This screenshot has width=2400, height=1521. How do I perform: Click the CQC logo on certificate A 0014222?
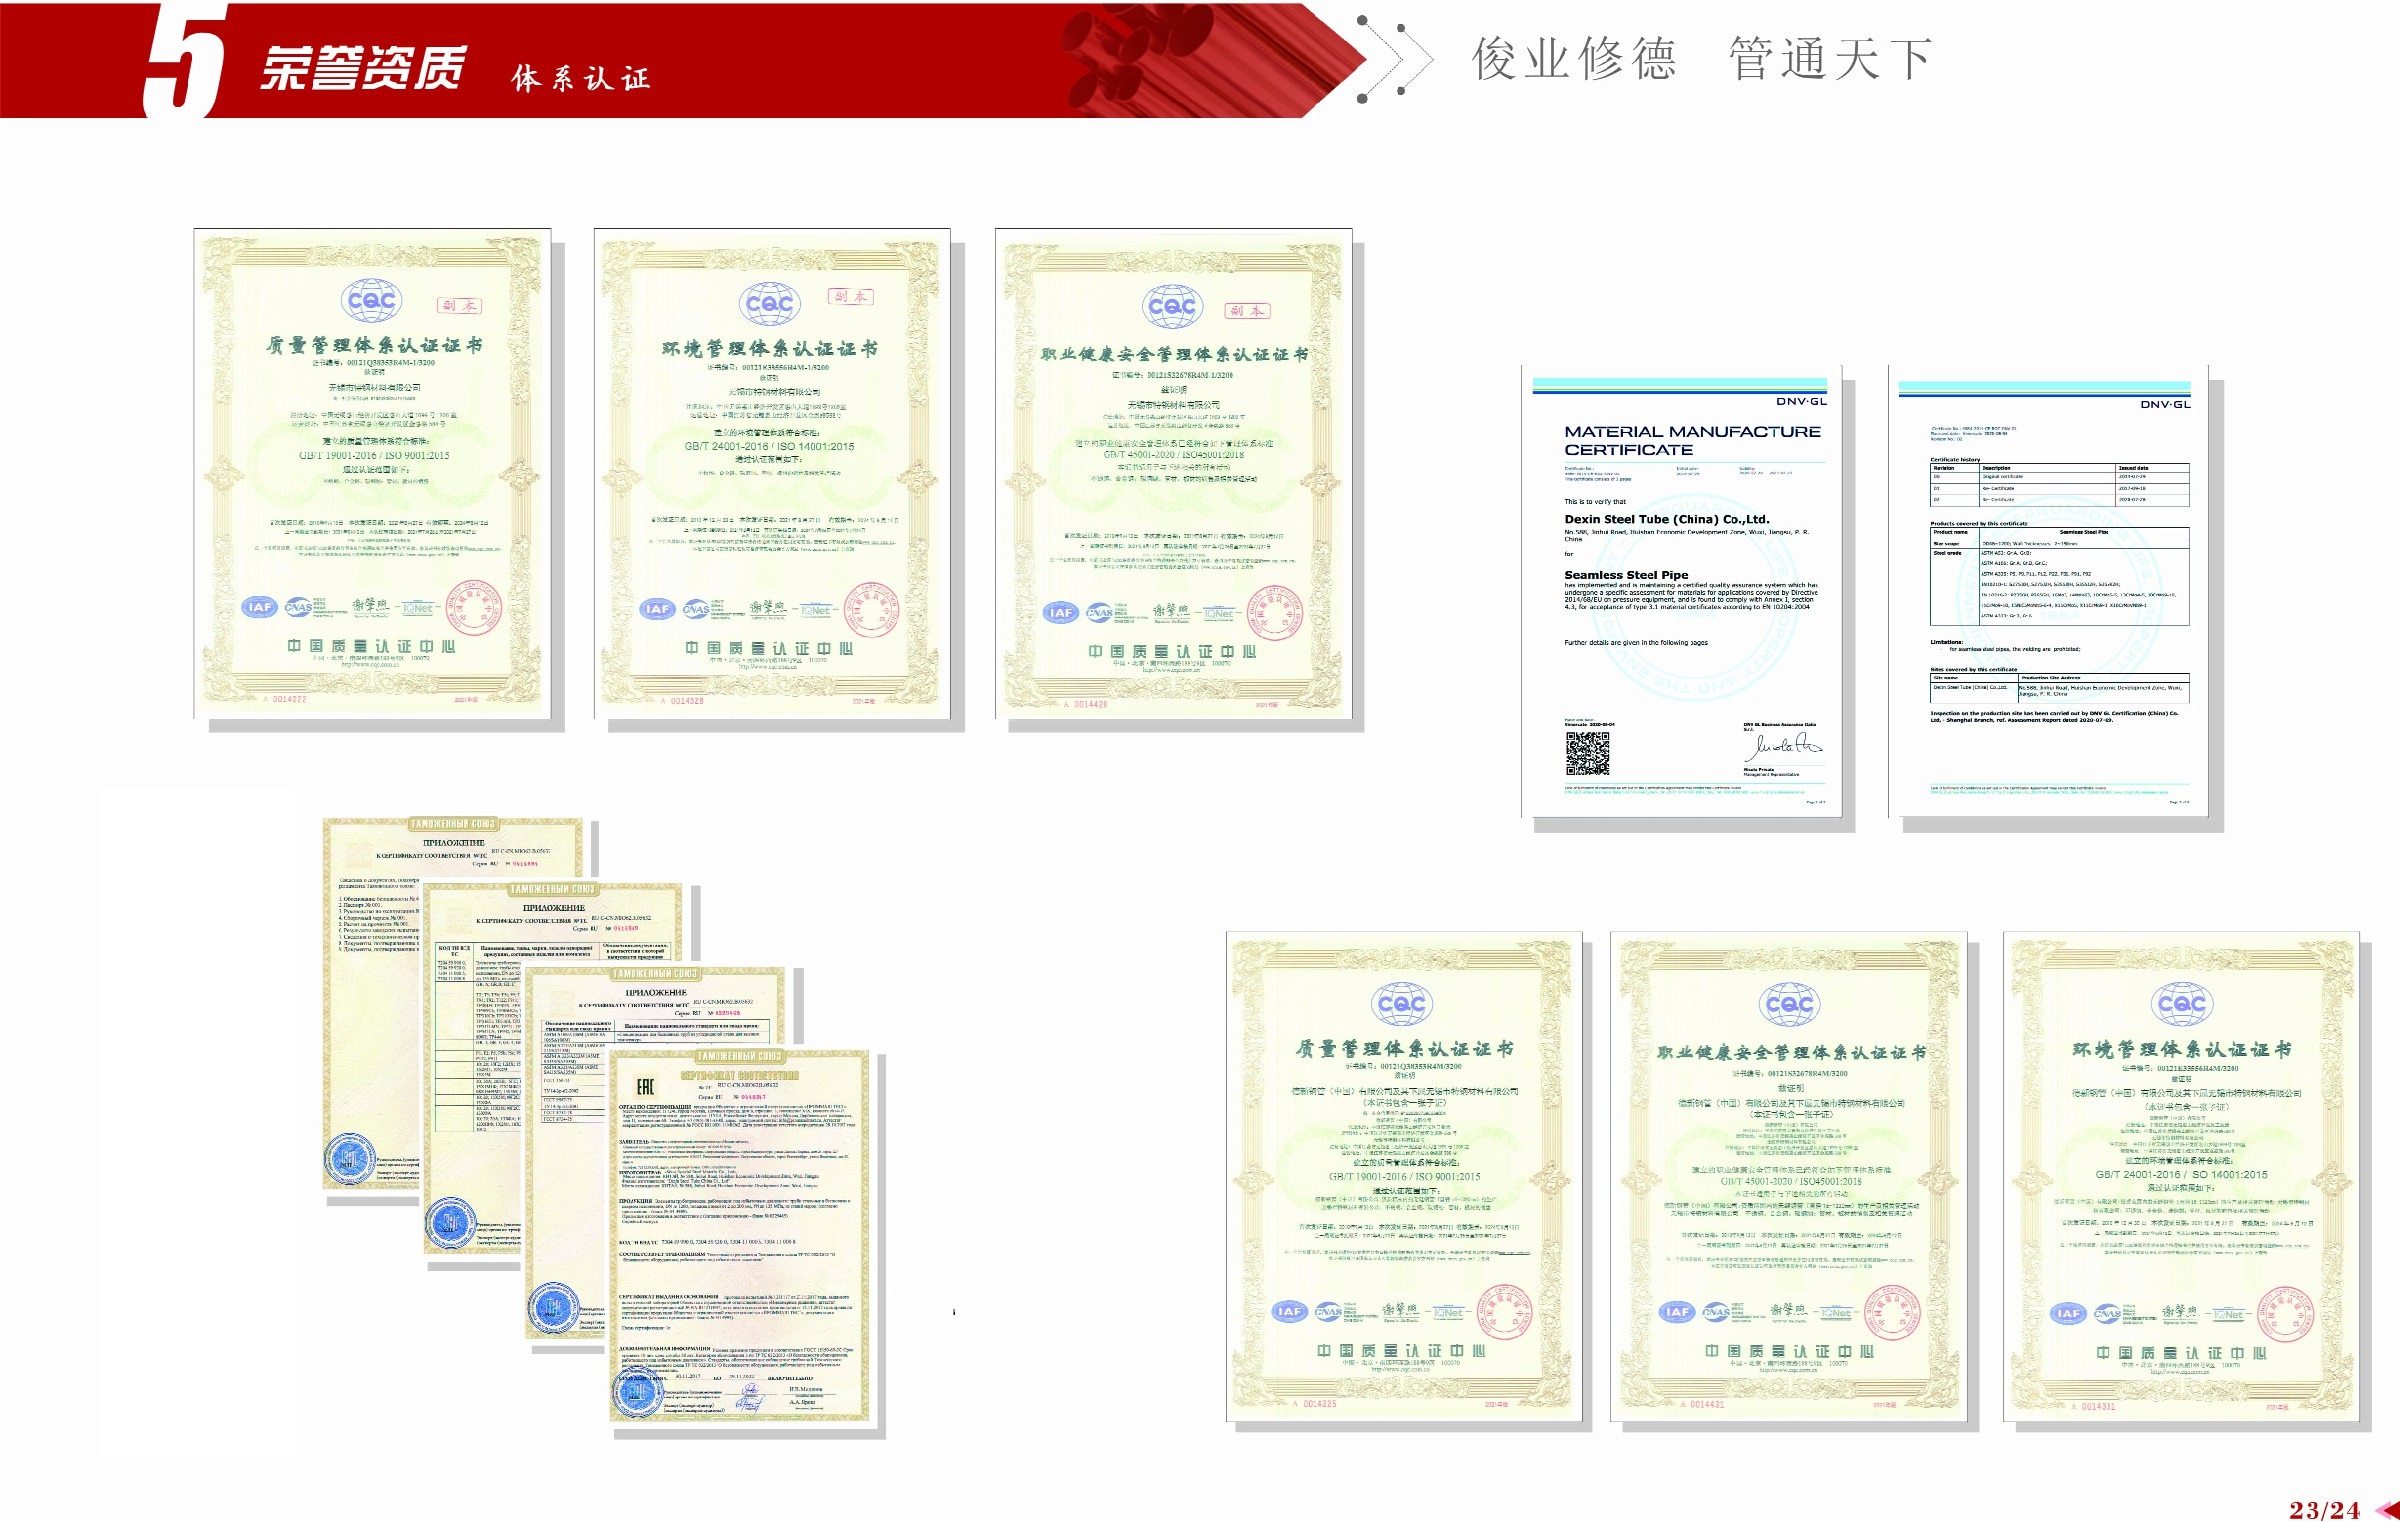[x=371, y=299]
